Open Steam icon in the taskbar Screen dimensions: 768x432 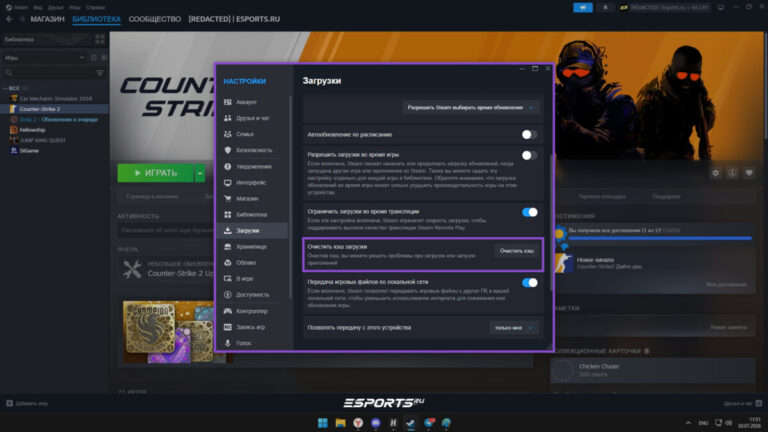410,423
